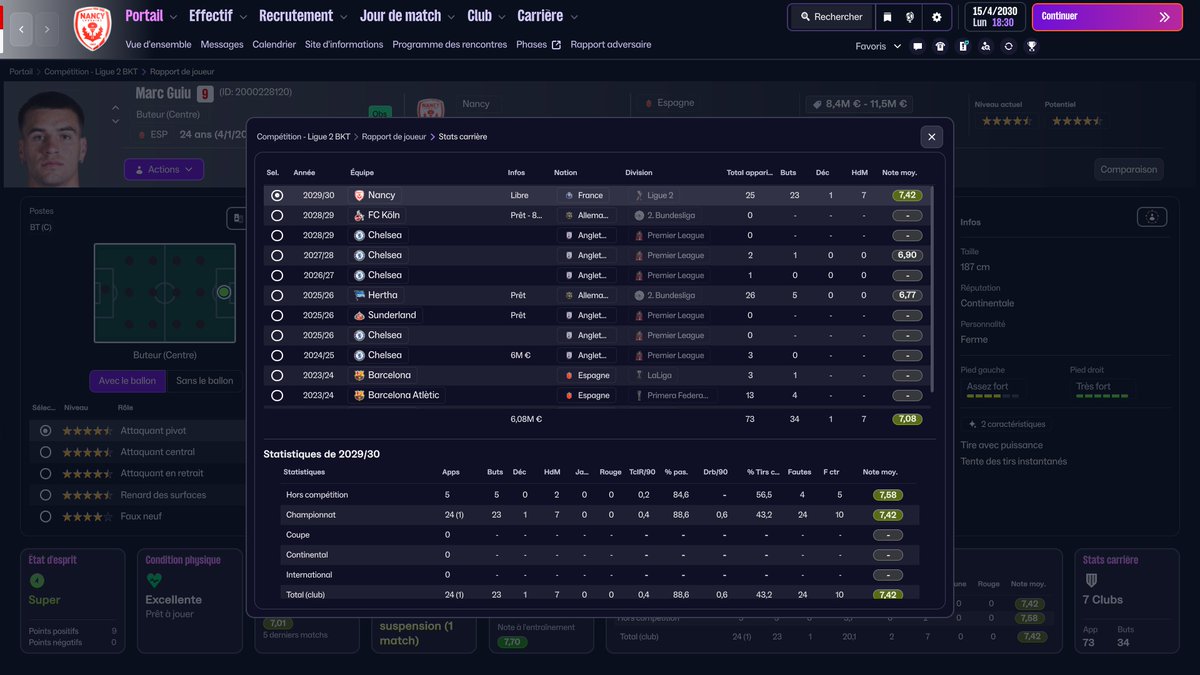Click the career table vertical scrollbar
This screenshot has height=675, width=1200.
coord(933,288)
